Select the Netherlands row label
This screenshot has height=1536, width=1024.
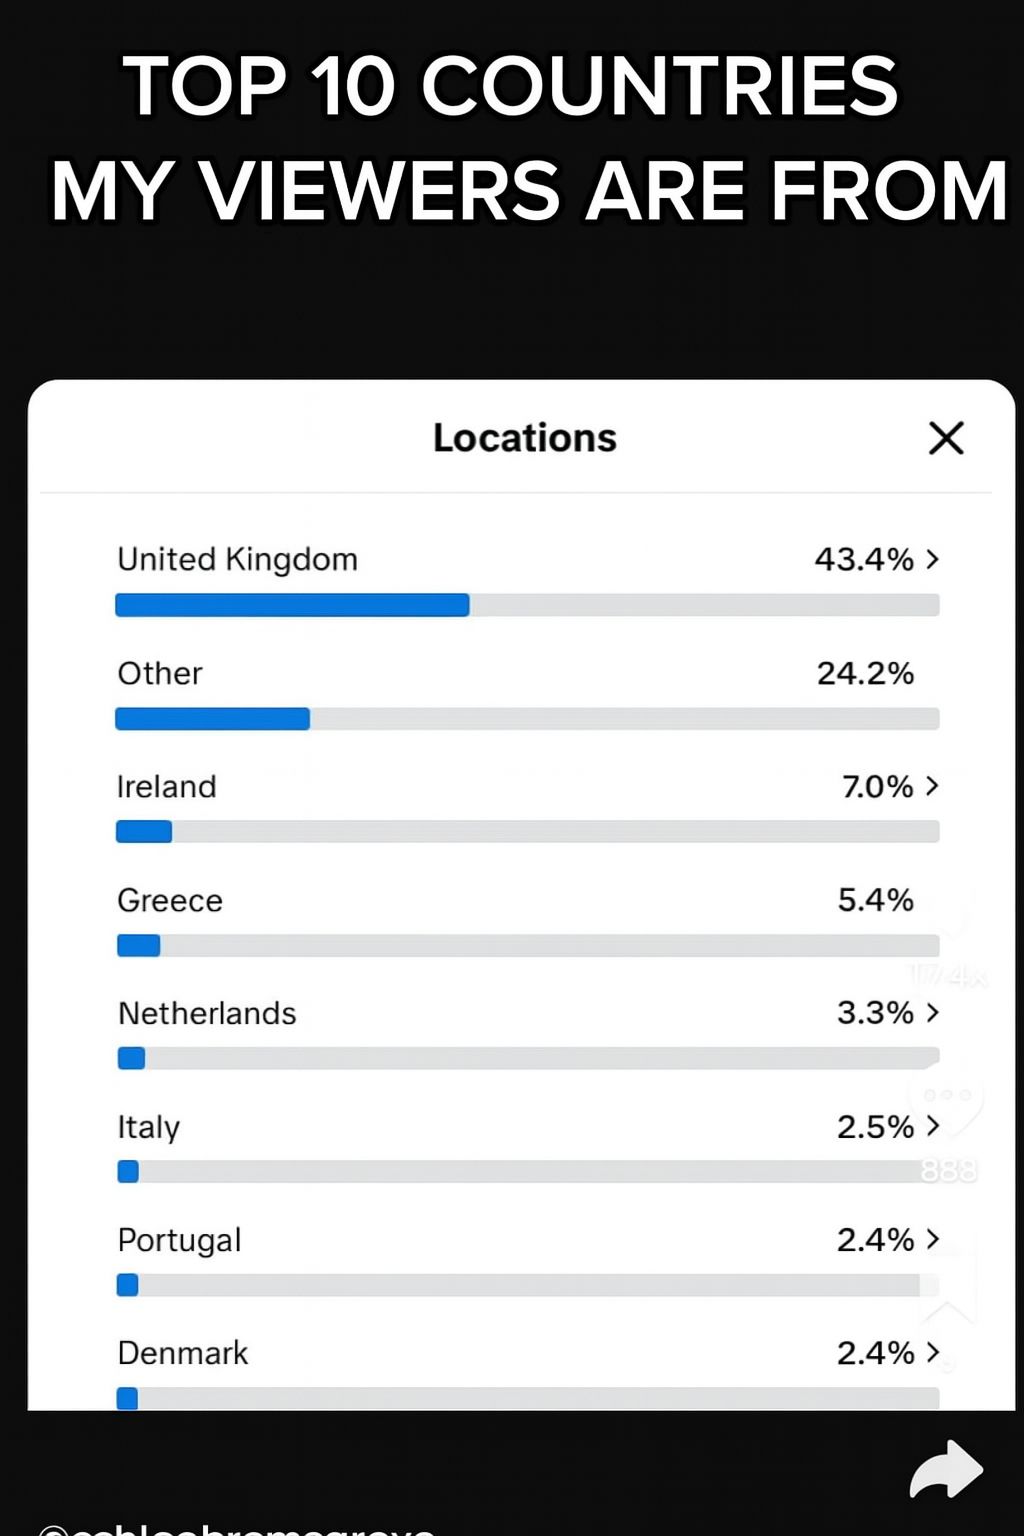coord(207,1014)
